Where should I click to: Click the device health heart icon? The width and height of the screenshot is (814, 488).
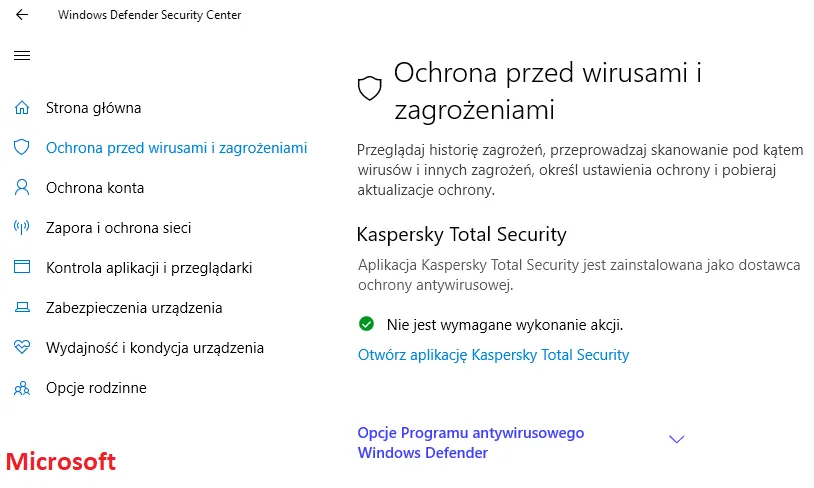point(22,348)
